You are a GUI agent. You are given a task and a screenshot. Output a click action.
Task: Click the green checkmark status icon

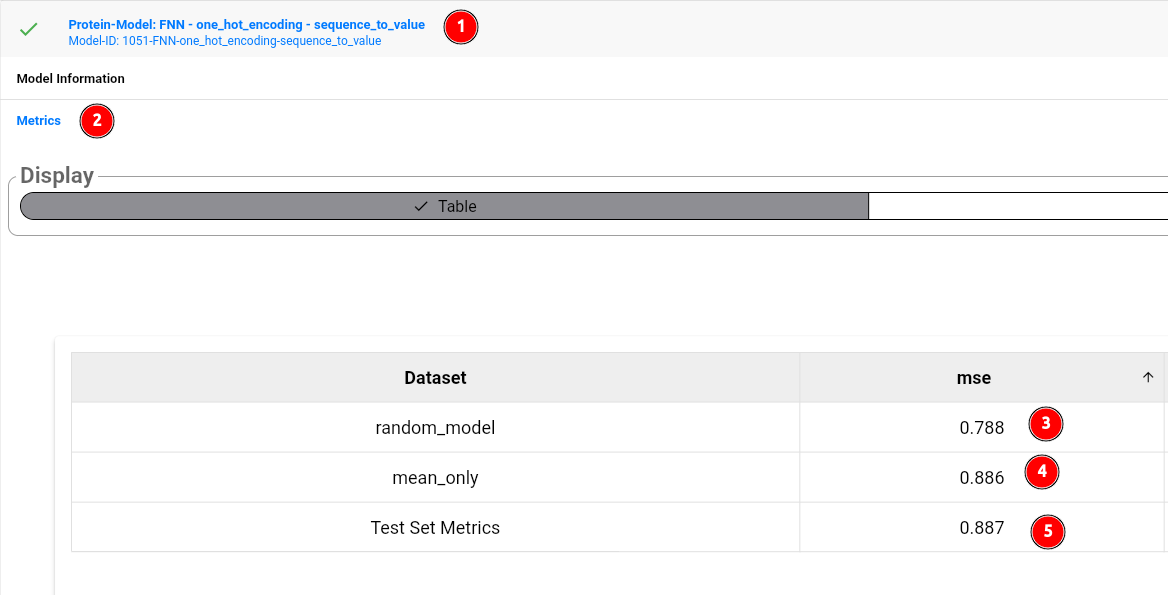point(29,29)
